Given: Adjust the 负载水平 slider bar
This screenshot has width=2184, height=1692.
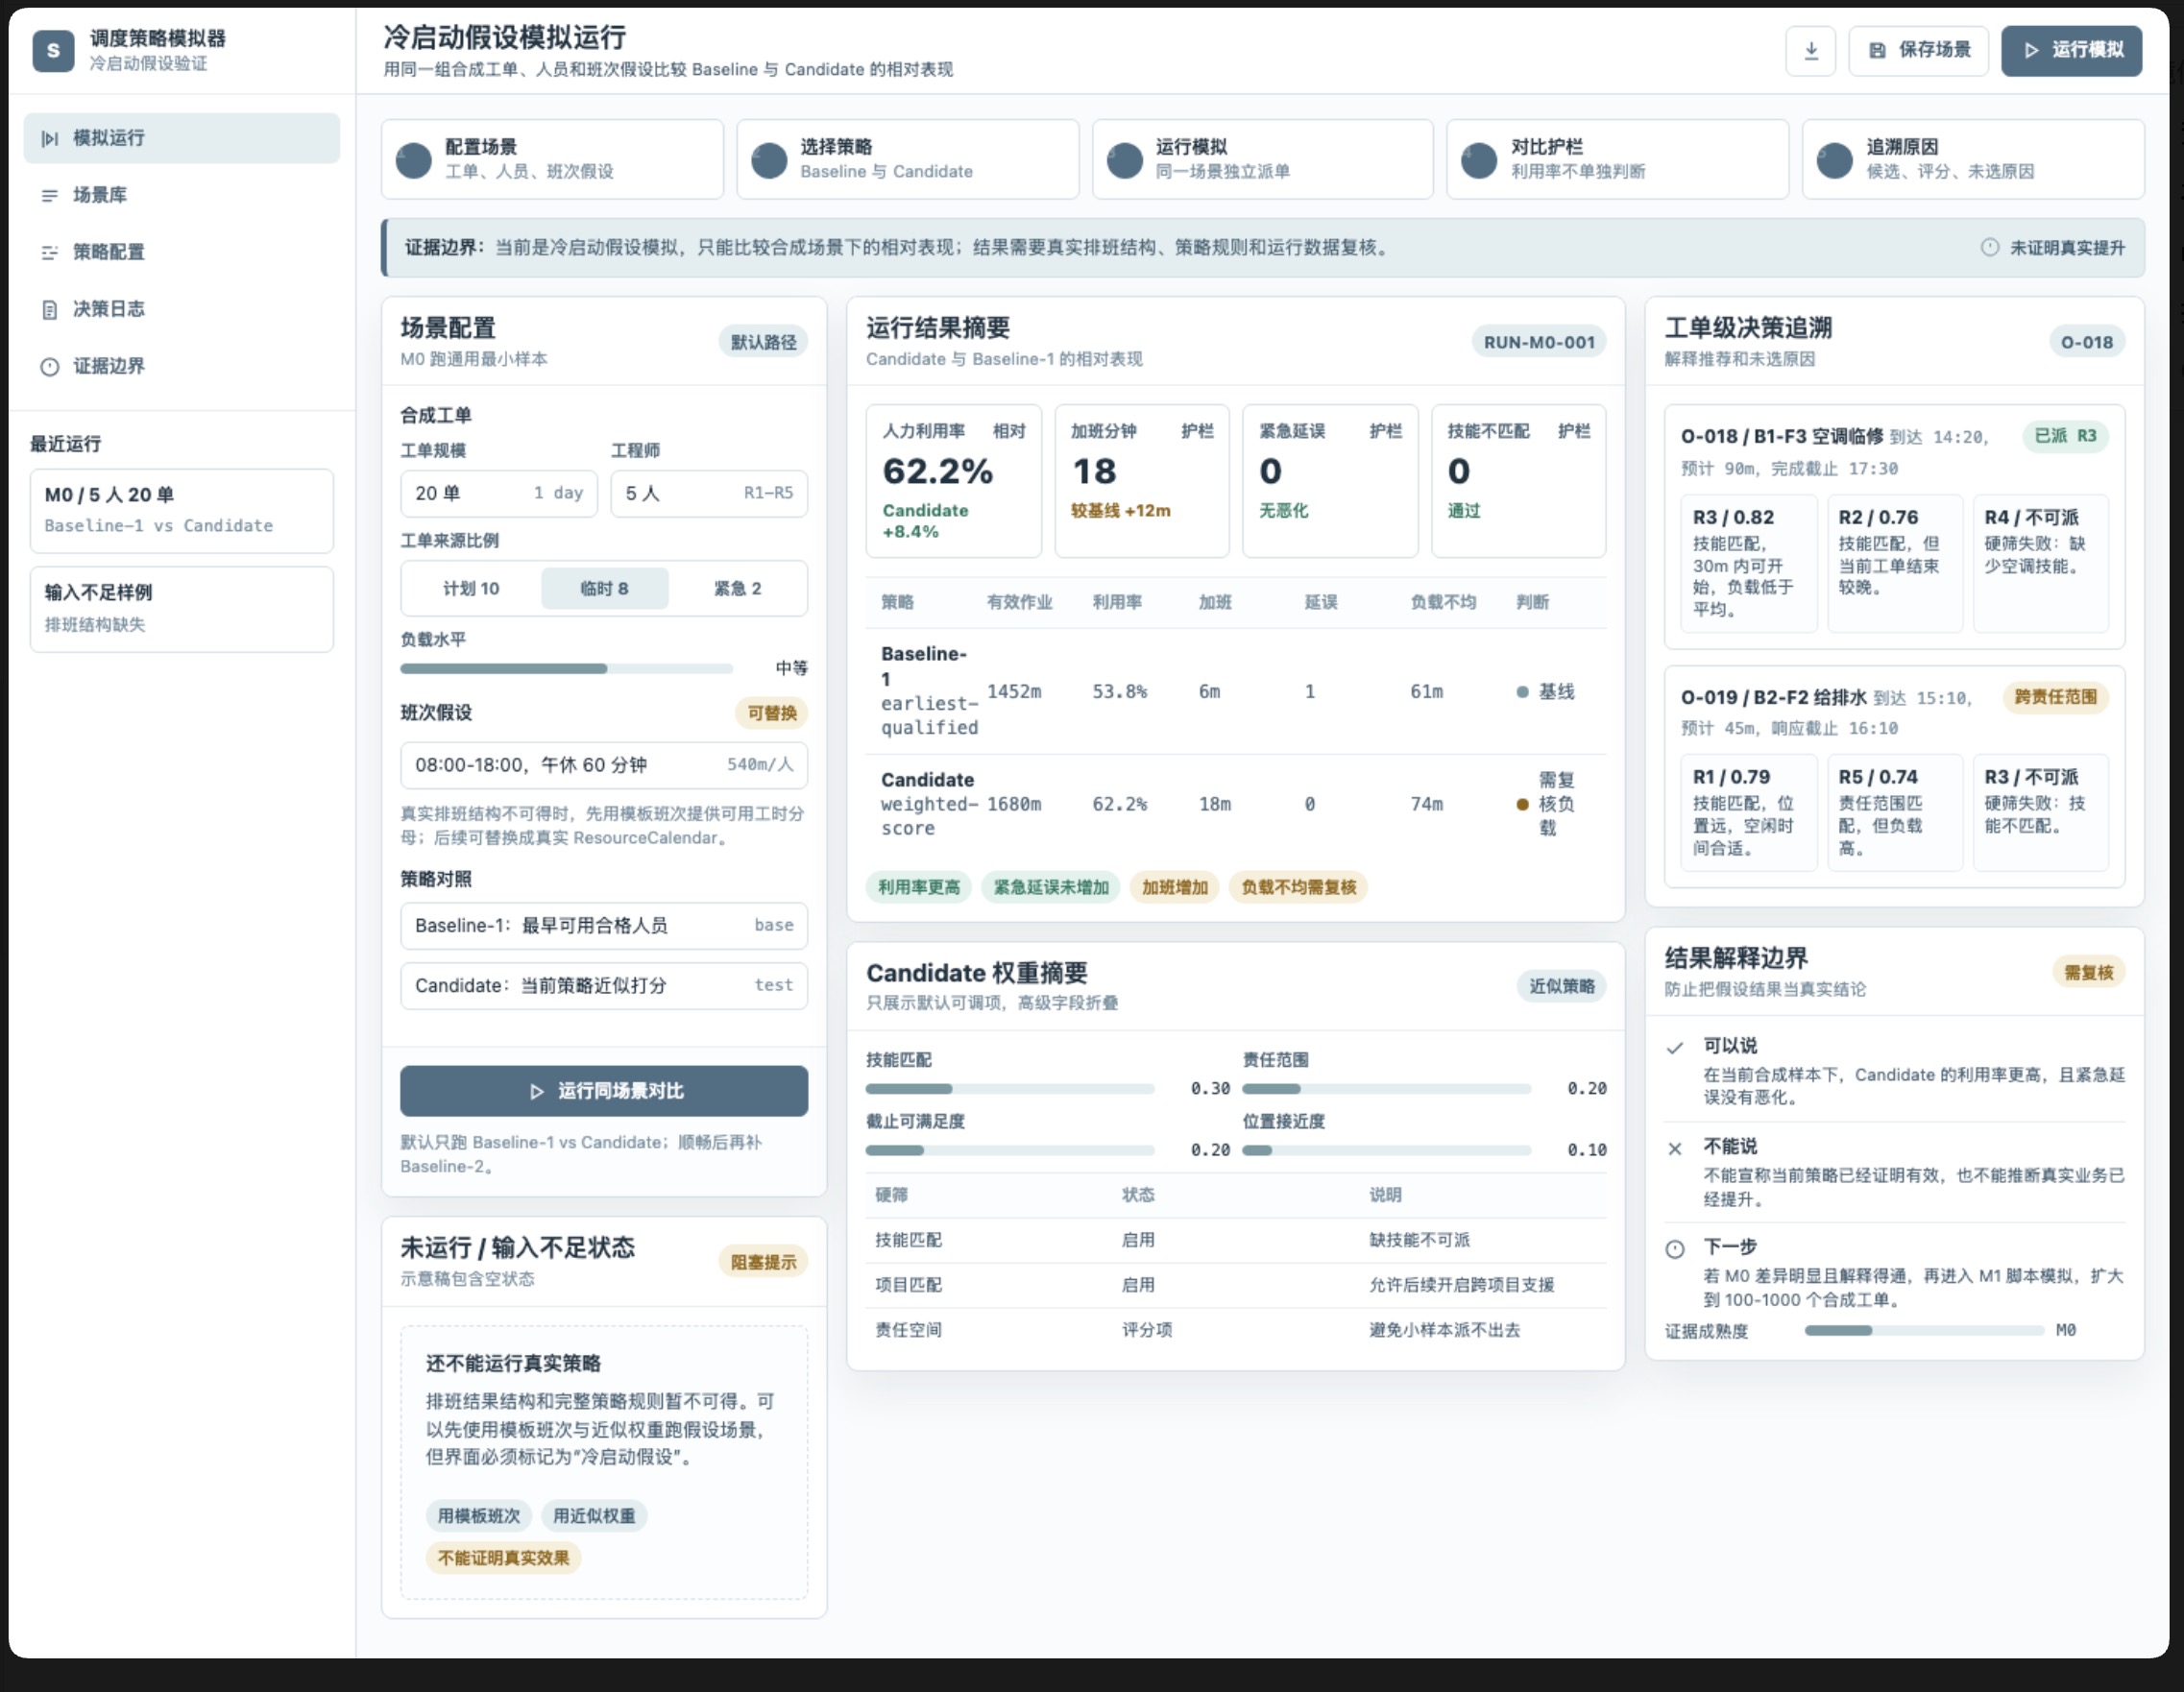Looking at the screenshot, I should tap(566, 668).
